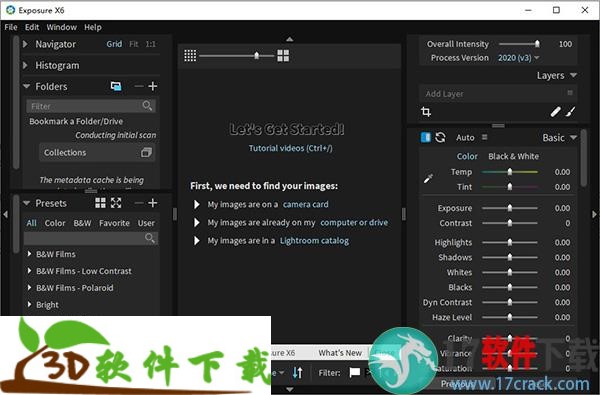This screenshot has height=395, width=600.
Task: Switch to B&W presets tab
Action: pos(82,223)
